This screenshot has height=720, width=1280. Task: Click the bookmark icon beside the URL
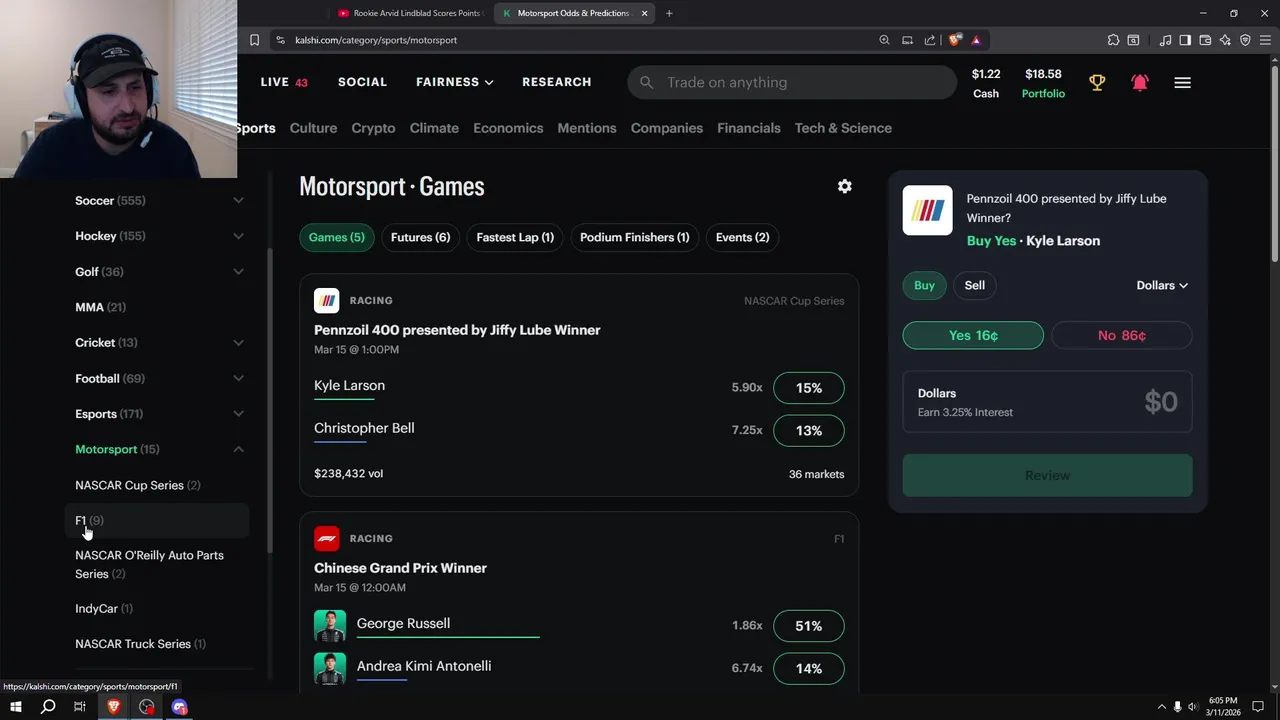(x=254, y=40)
